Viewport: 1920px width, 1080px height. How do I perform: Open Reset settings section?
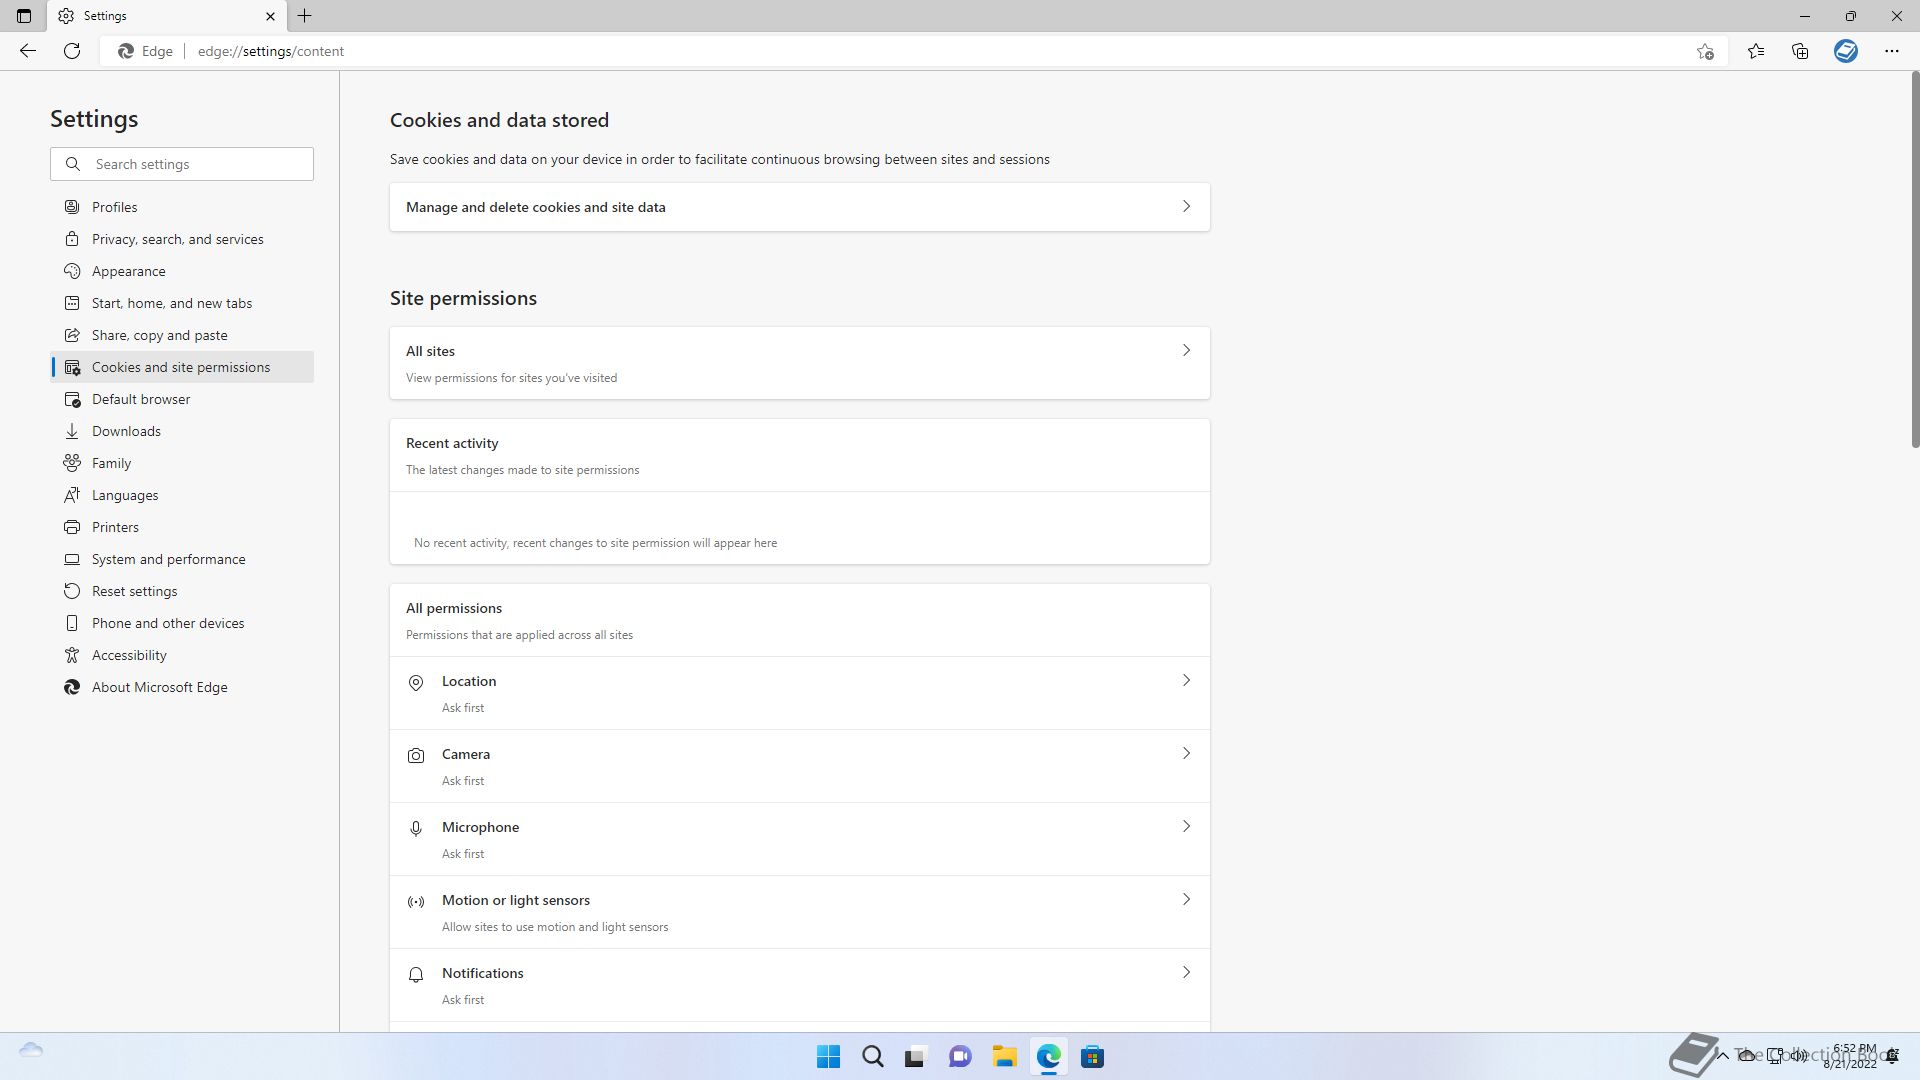pyautogui.click(x=182, y=591)
